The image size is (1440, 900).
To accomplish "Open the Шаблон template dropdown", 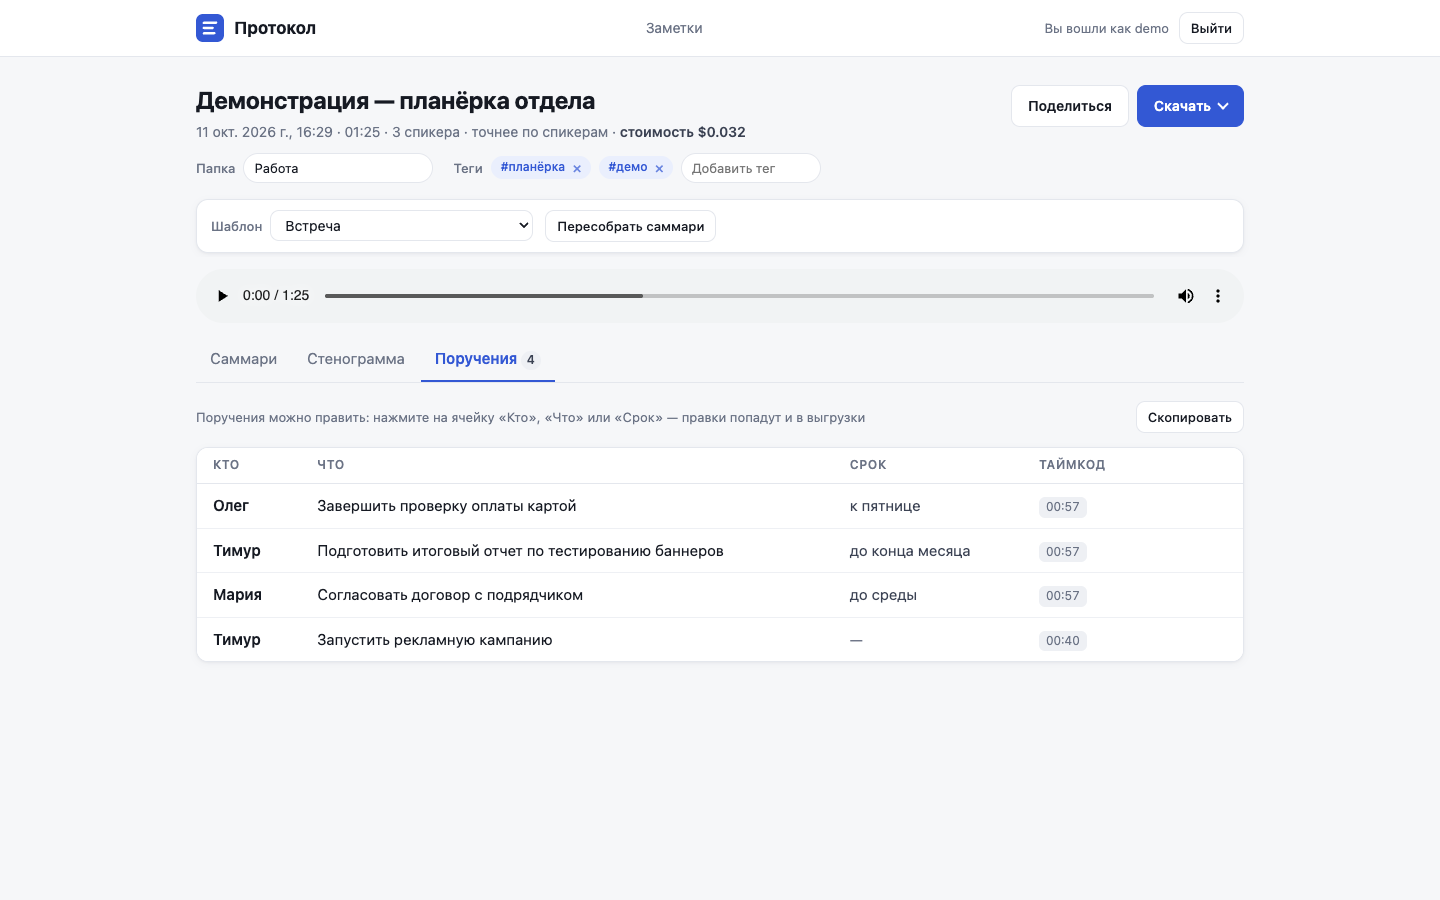I will click(x=401, y=226).
